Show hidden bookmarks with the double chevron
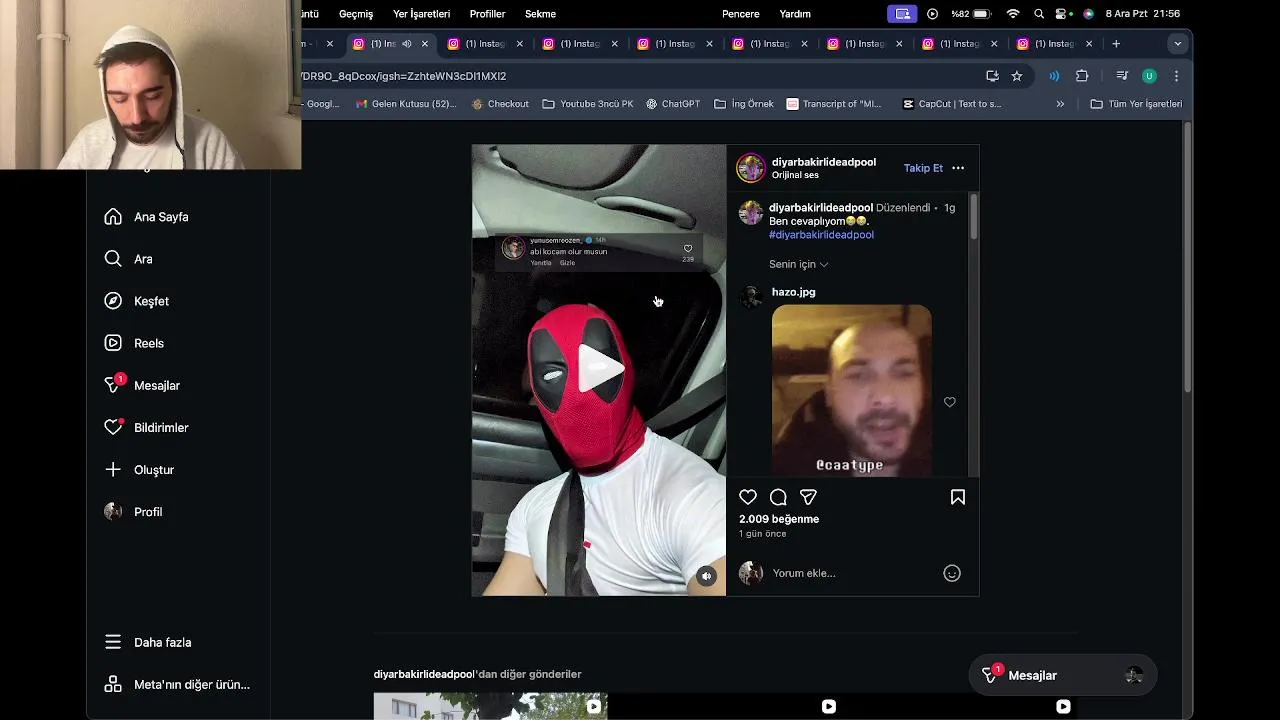 point(1060,104)
